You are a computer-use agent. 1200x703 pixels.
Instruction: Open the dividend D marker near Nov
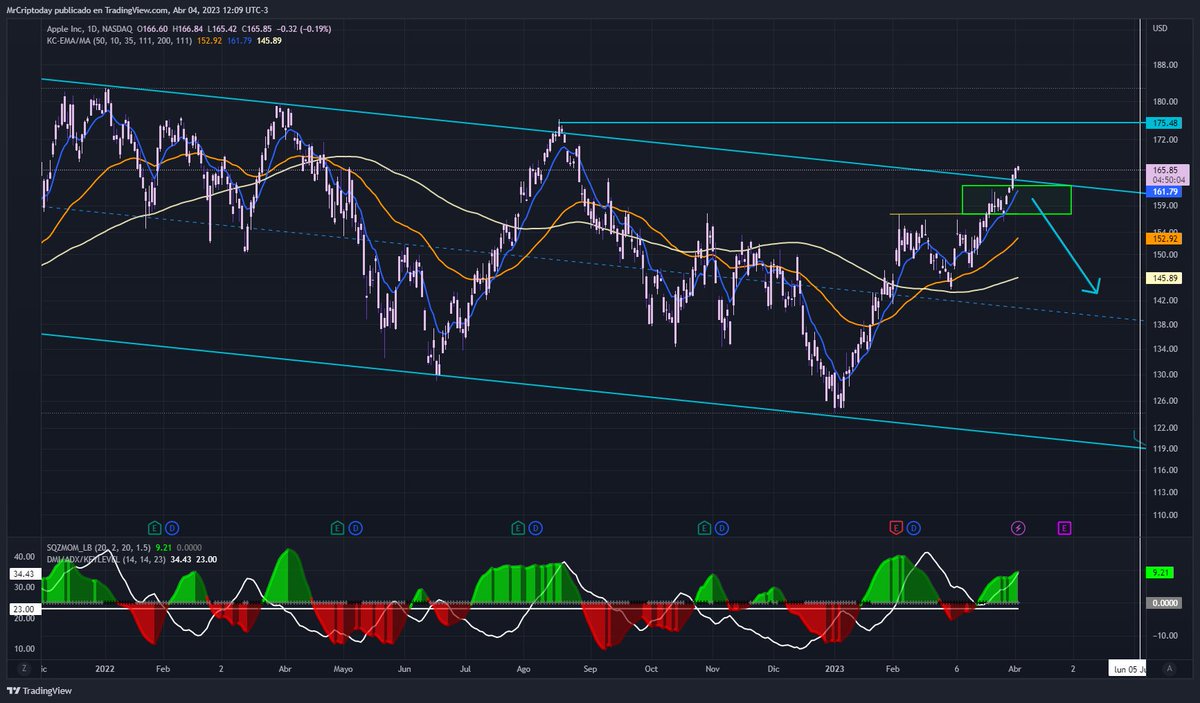point(723,526)
